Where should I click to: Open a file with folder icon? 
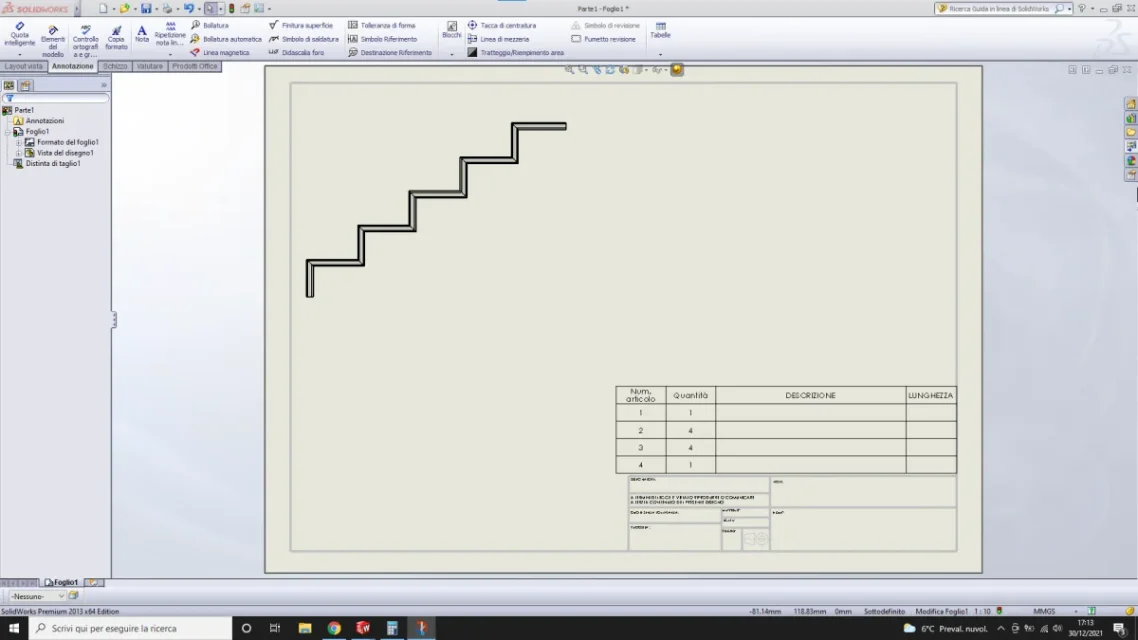[x=125, y=9]
